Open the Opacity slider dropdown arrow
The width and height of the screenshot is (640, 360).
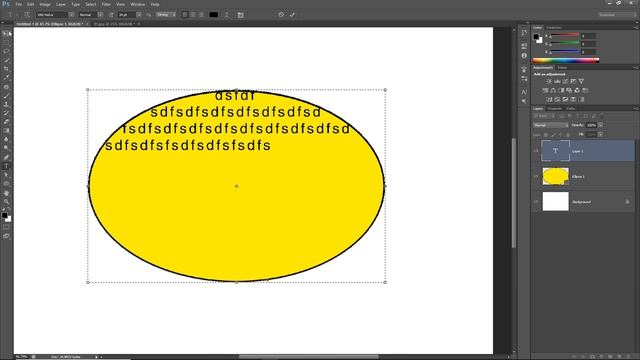[600, 125]
